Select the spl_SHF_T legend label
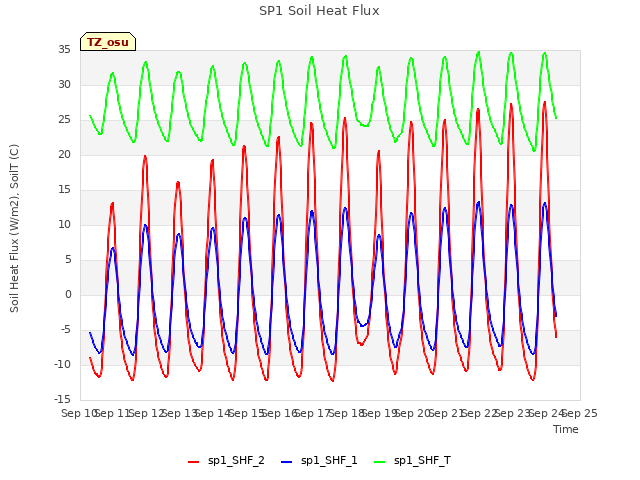 (x=422, y=461)
